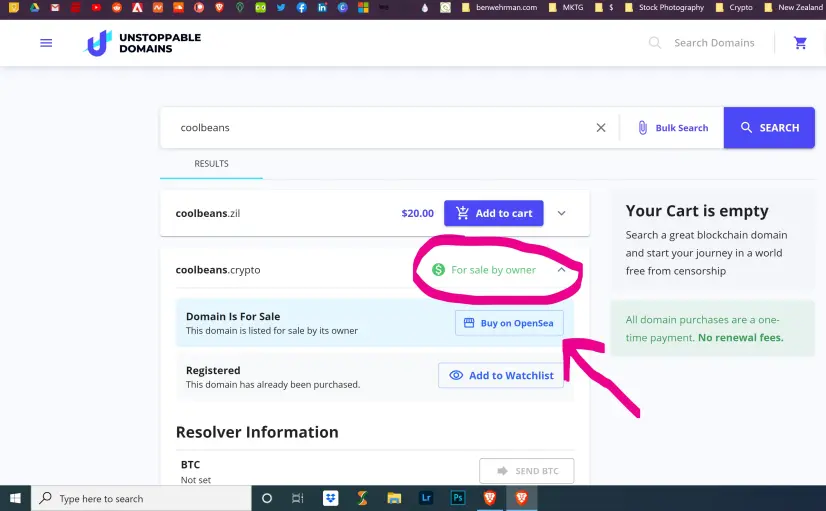
Task: Open Duolingo bookmark
Action: (x=260, y=7)
